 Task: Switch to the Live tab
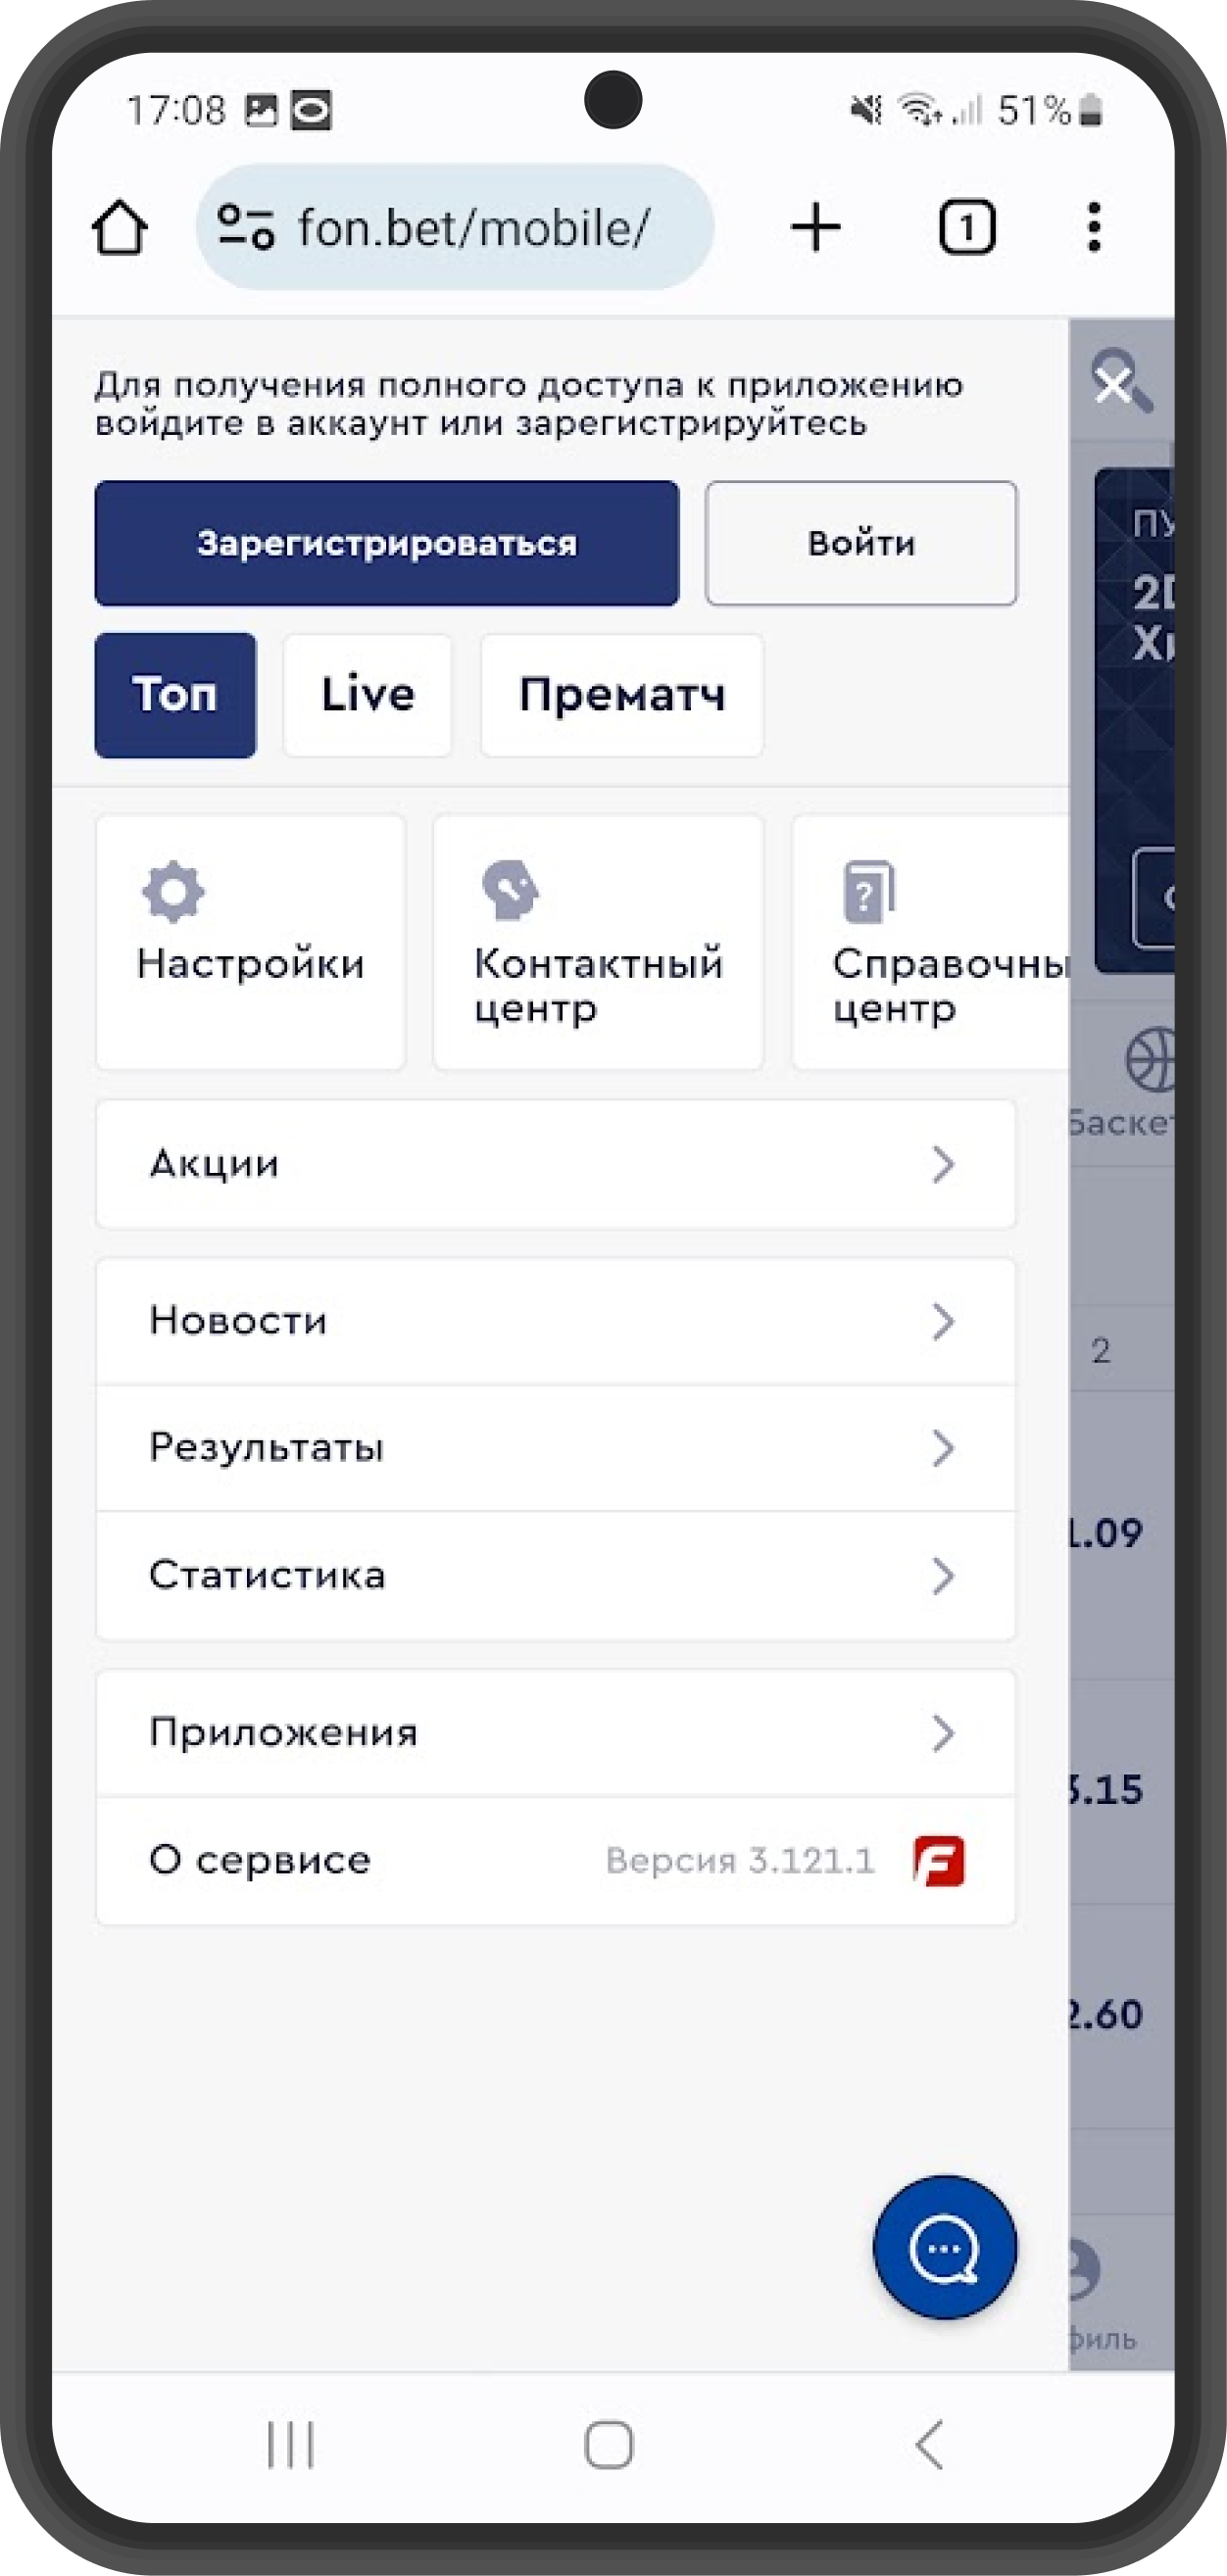367,695
